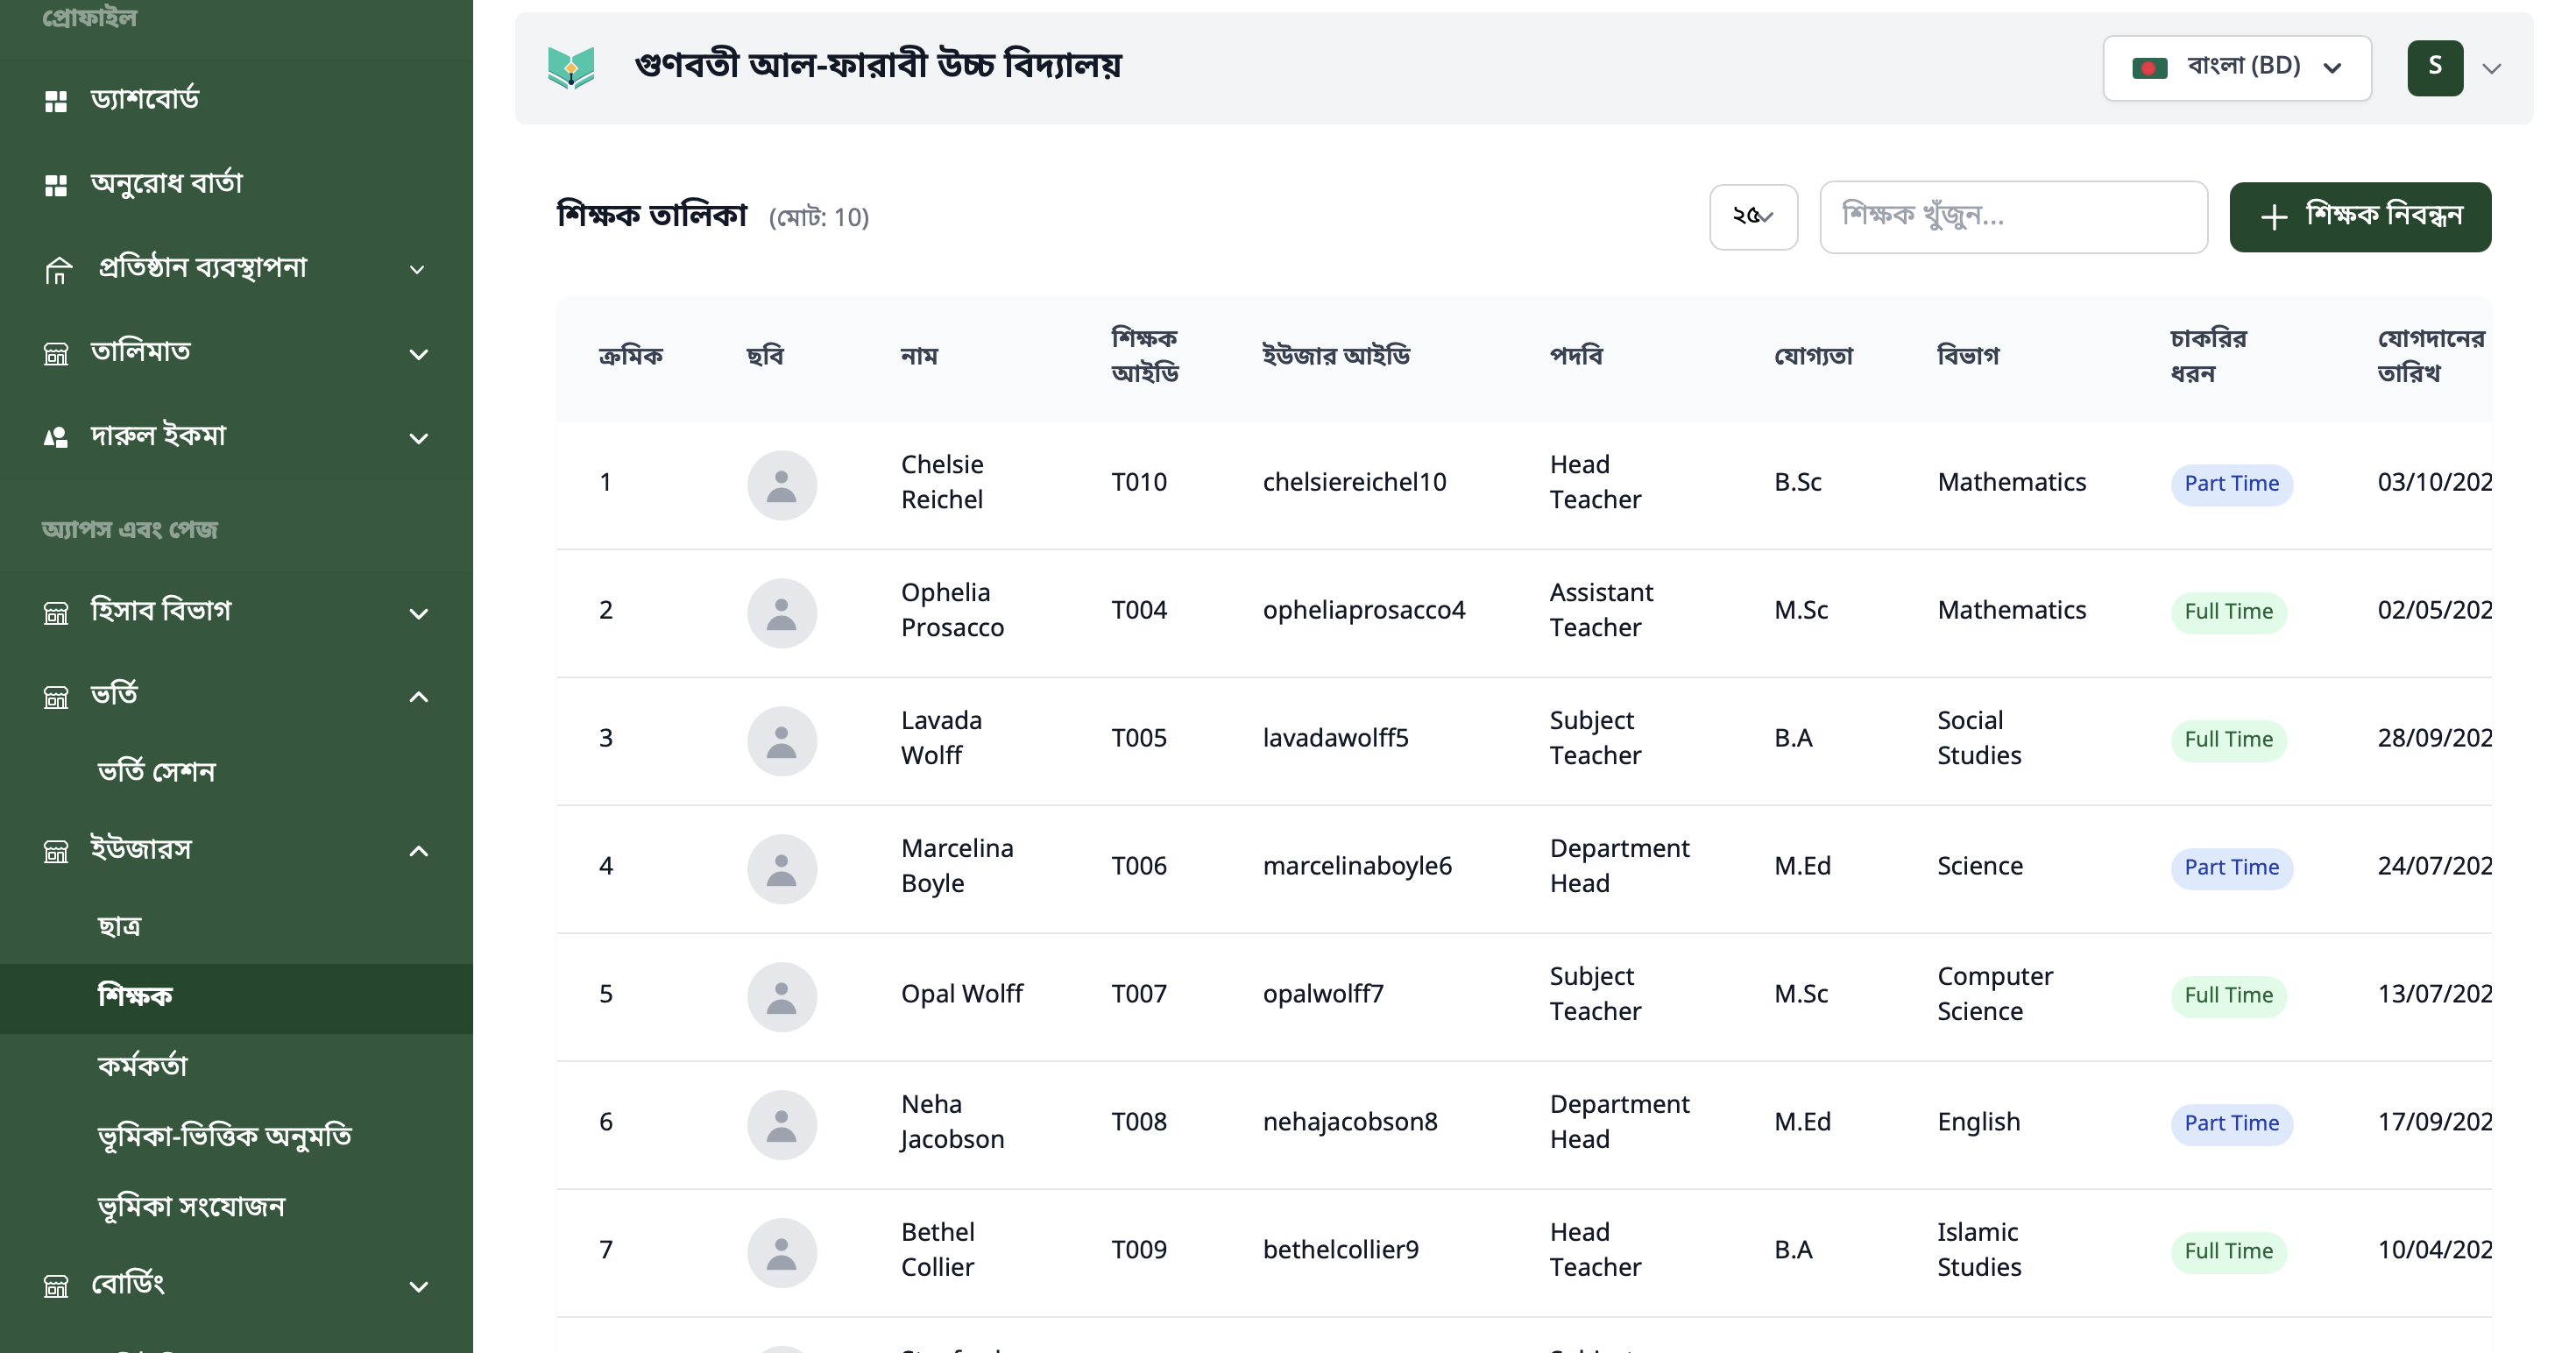This screenshot has height=1353, width=2576.
Task: Collapse the ইউজারস menu chevron
Action: [419, 851]
